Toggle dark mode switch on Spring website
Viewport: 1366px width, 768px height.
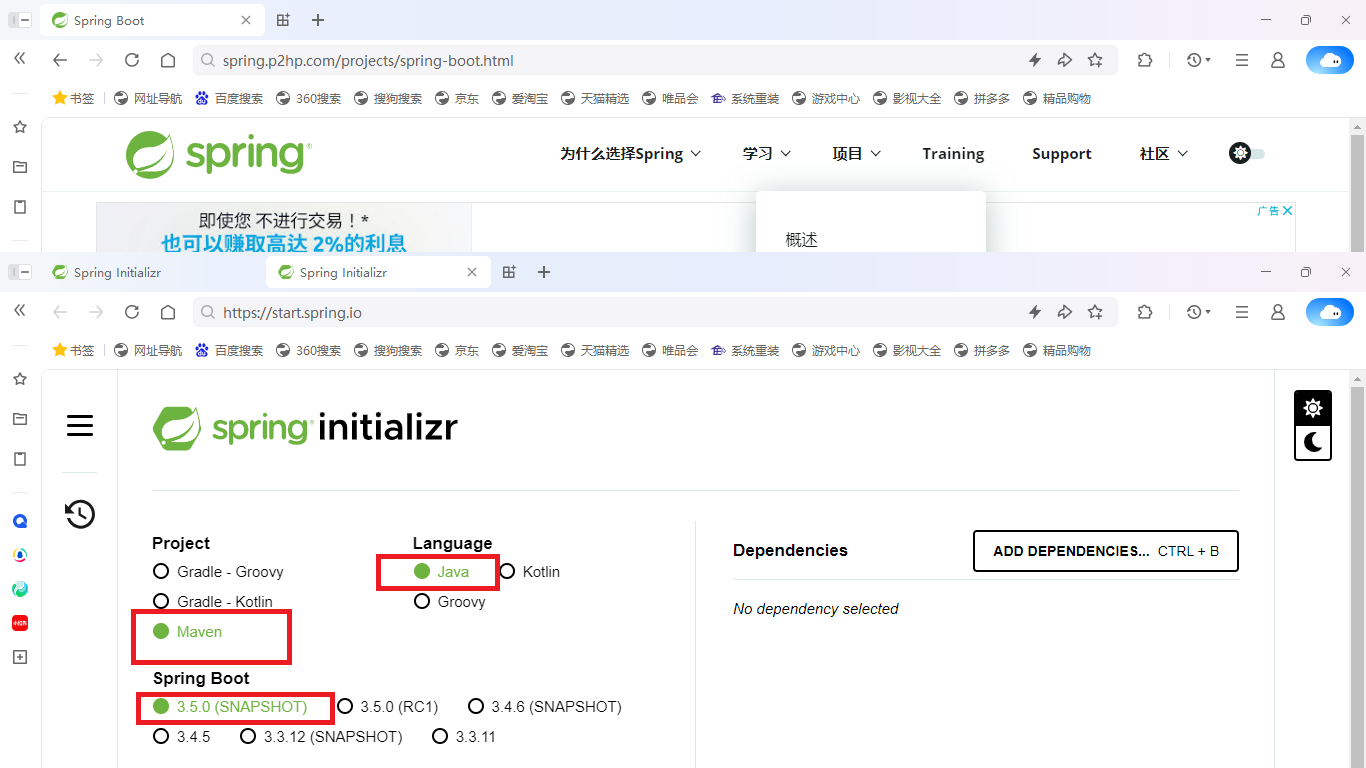coord(1247,153)
